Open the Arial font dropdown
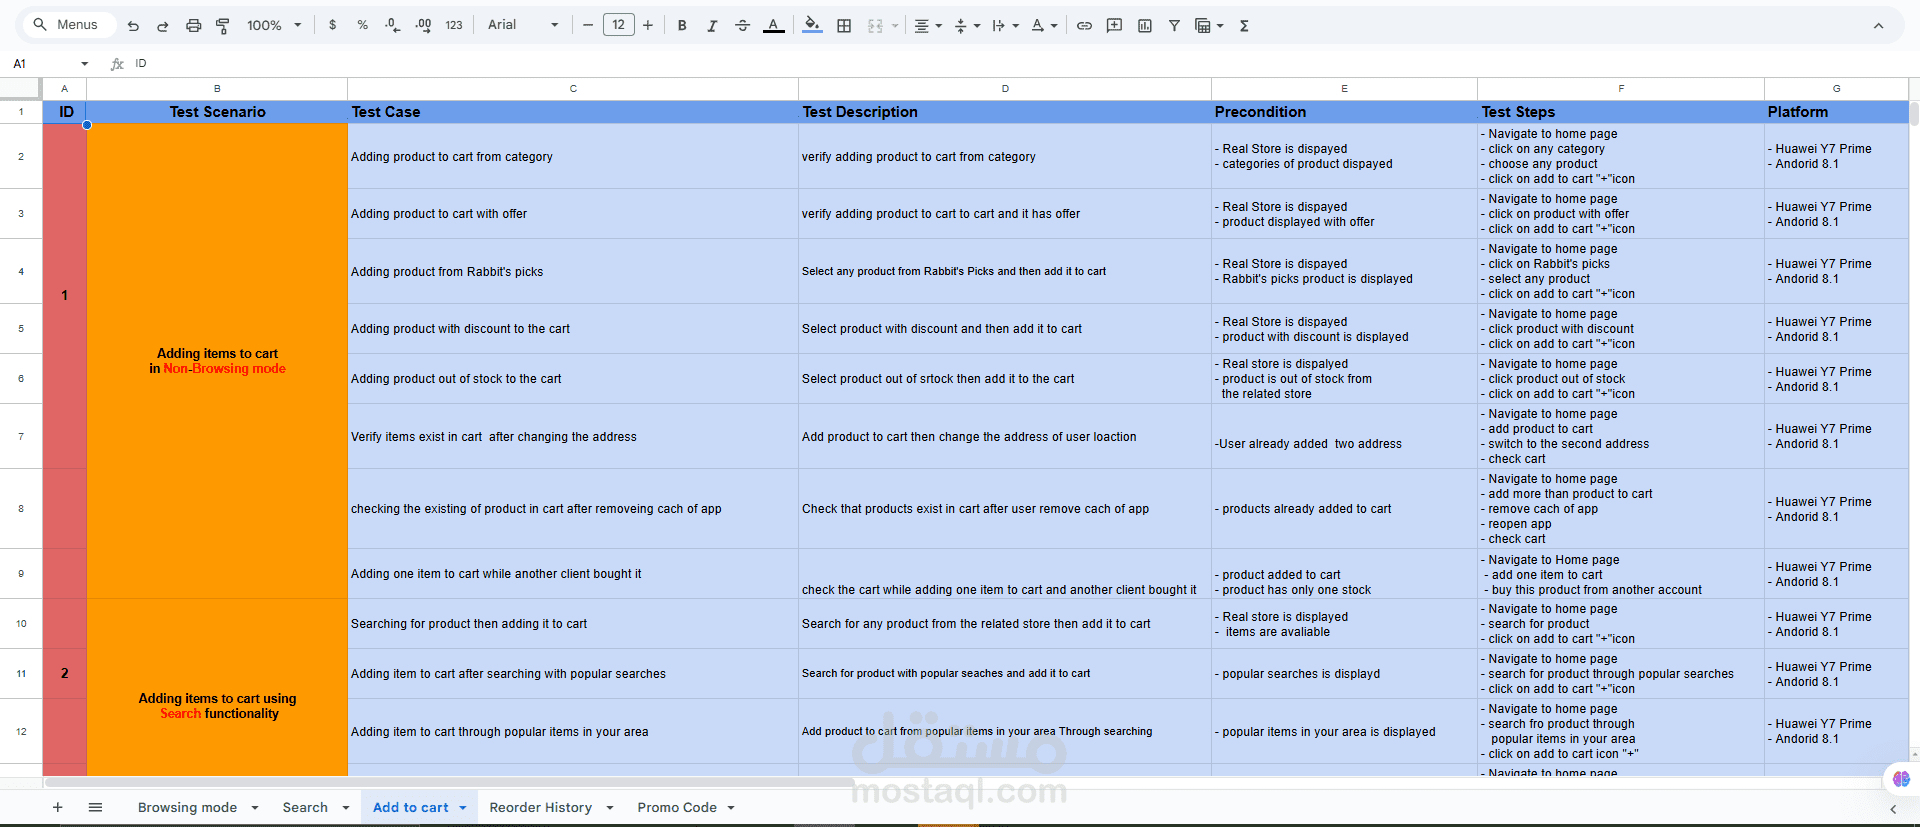Image resolution: width=1920 pixels, height=827 pixels. [x=523, y=25]
